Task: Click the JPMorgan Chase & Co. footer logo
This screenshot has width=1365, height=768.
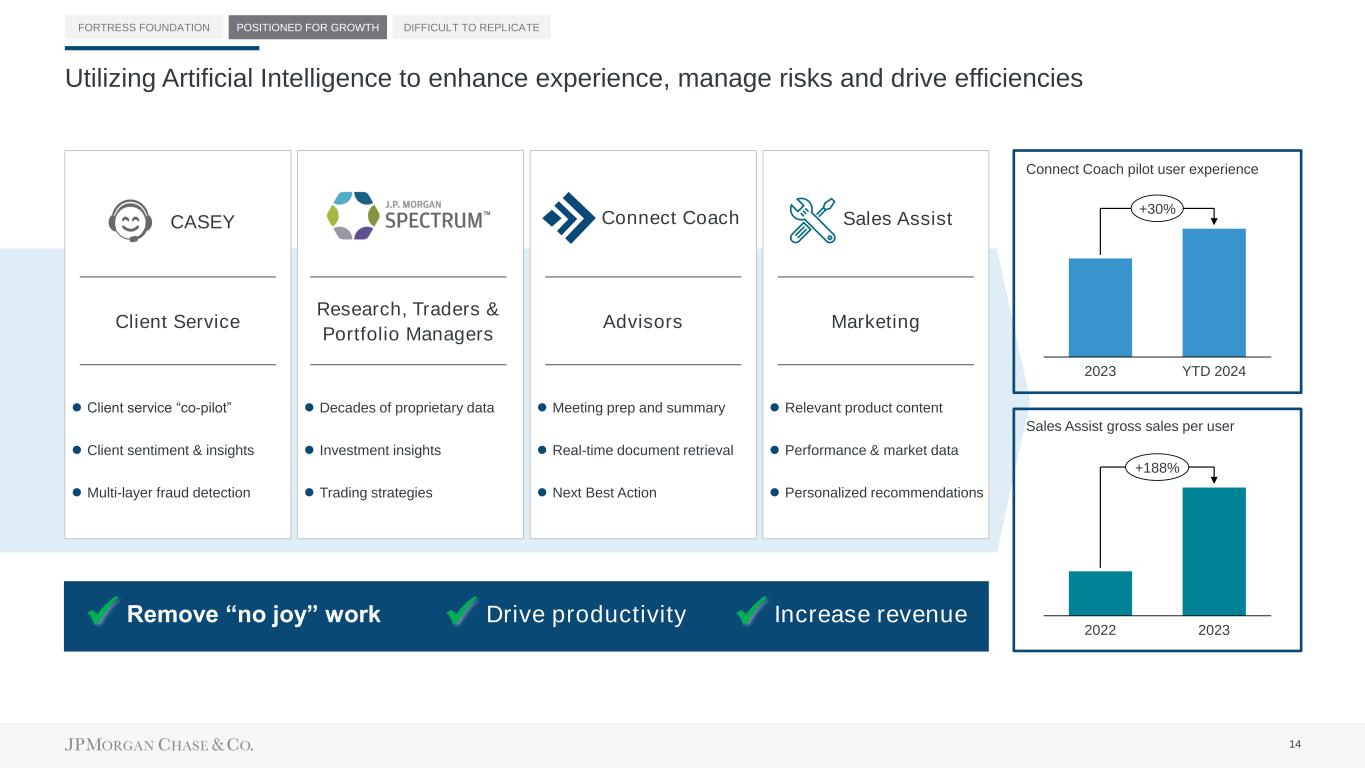Action: (x=159, y=745)
